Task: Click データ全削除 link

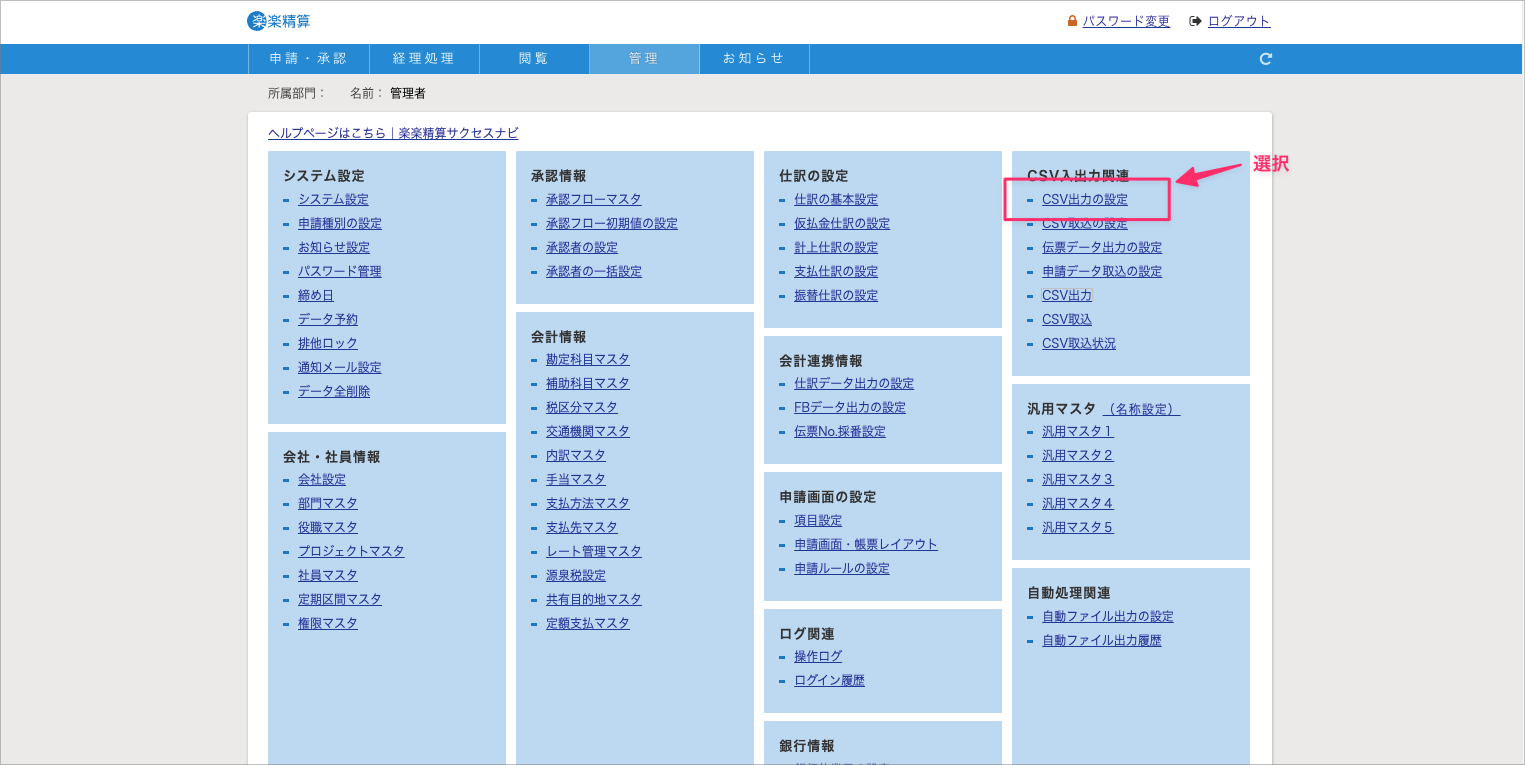Action: (x=334, y=392)
